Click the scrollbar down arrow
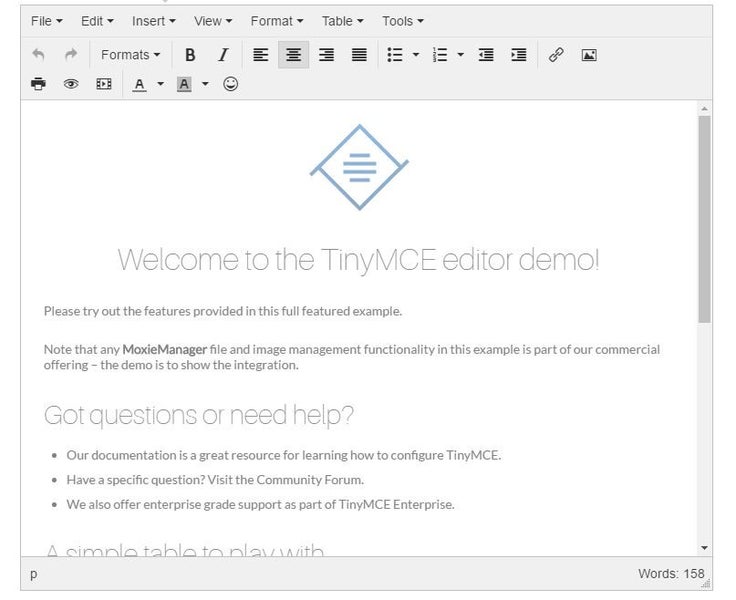736x600 pixels. (x=704, y=548)
